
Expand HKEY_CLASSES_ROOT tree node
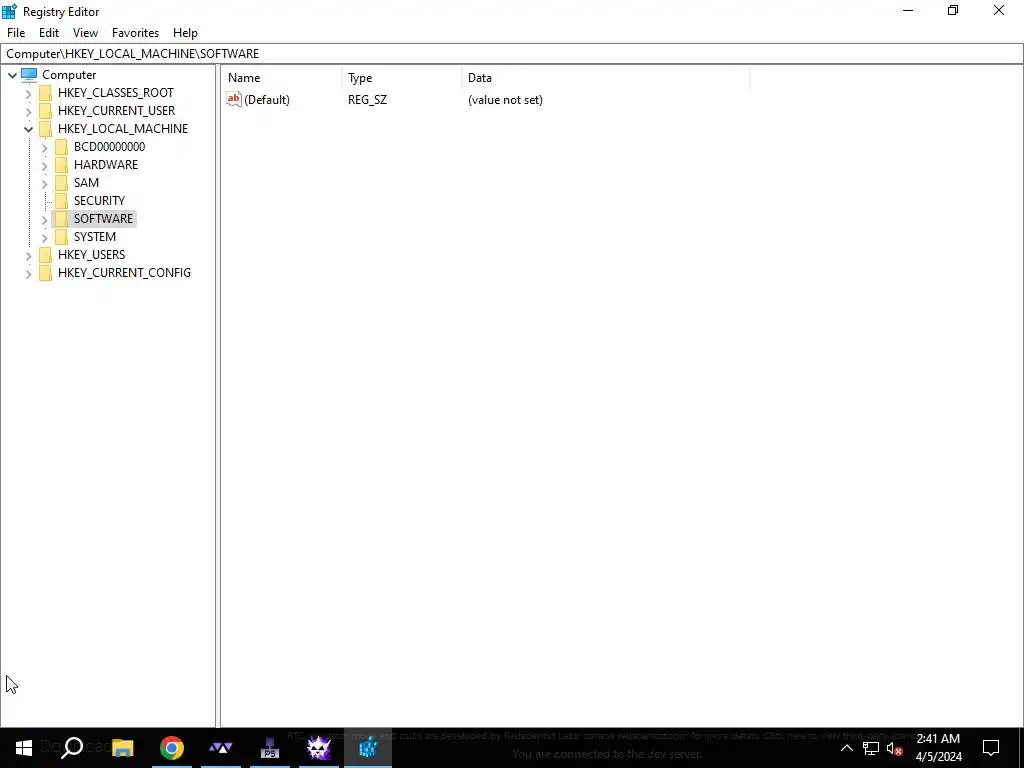click(28, 93)
